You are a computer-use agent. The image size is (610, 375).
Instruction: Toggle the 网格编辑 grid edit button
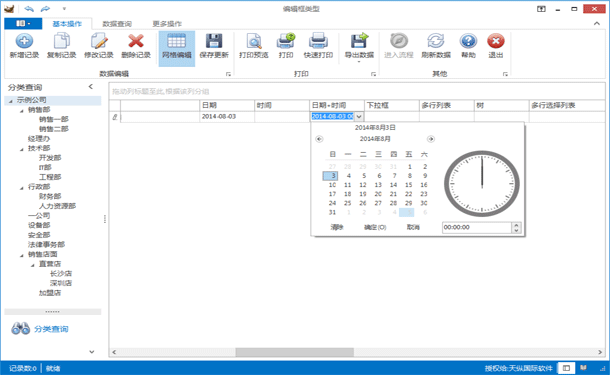(x=177, y=48)
